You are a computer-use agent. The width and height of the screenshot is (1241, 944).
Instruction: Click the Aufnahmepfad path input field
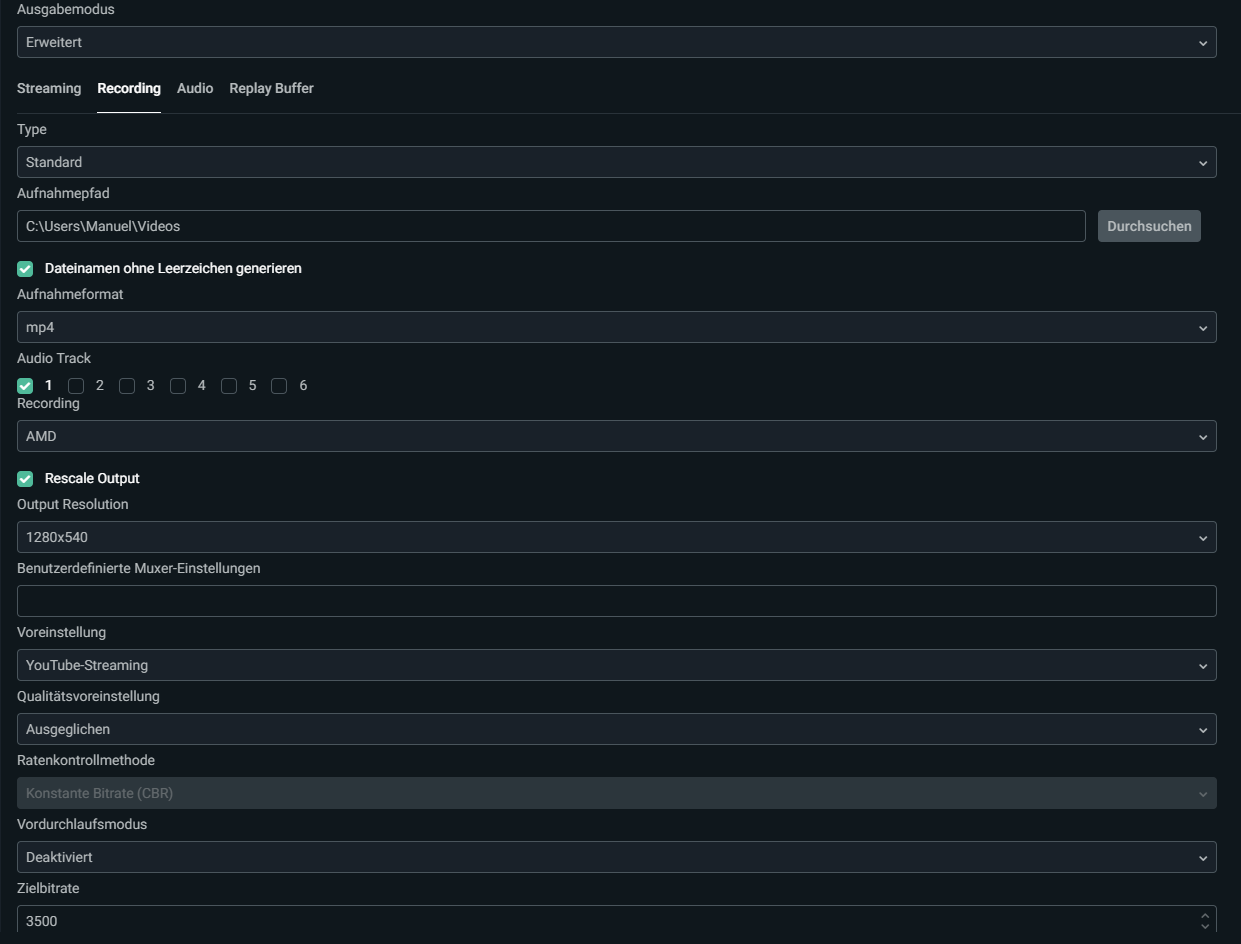pyautogui.click(x=550, y=226)
